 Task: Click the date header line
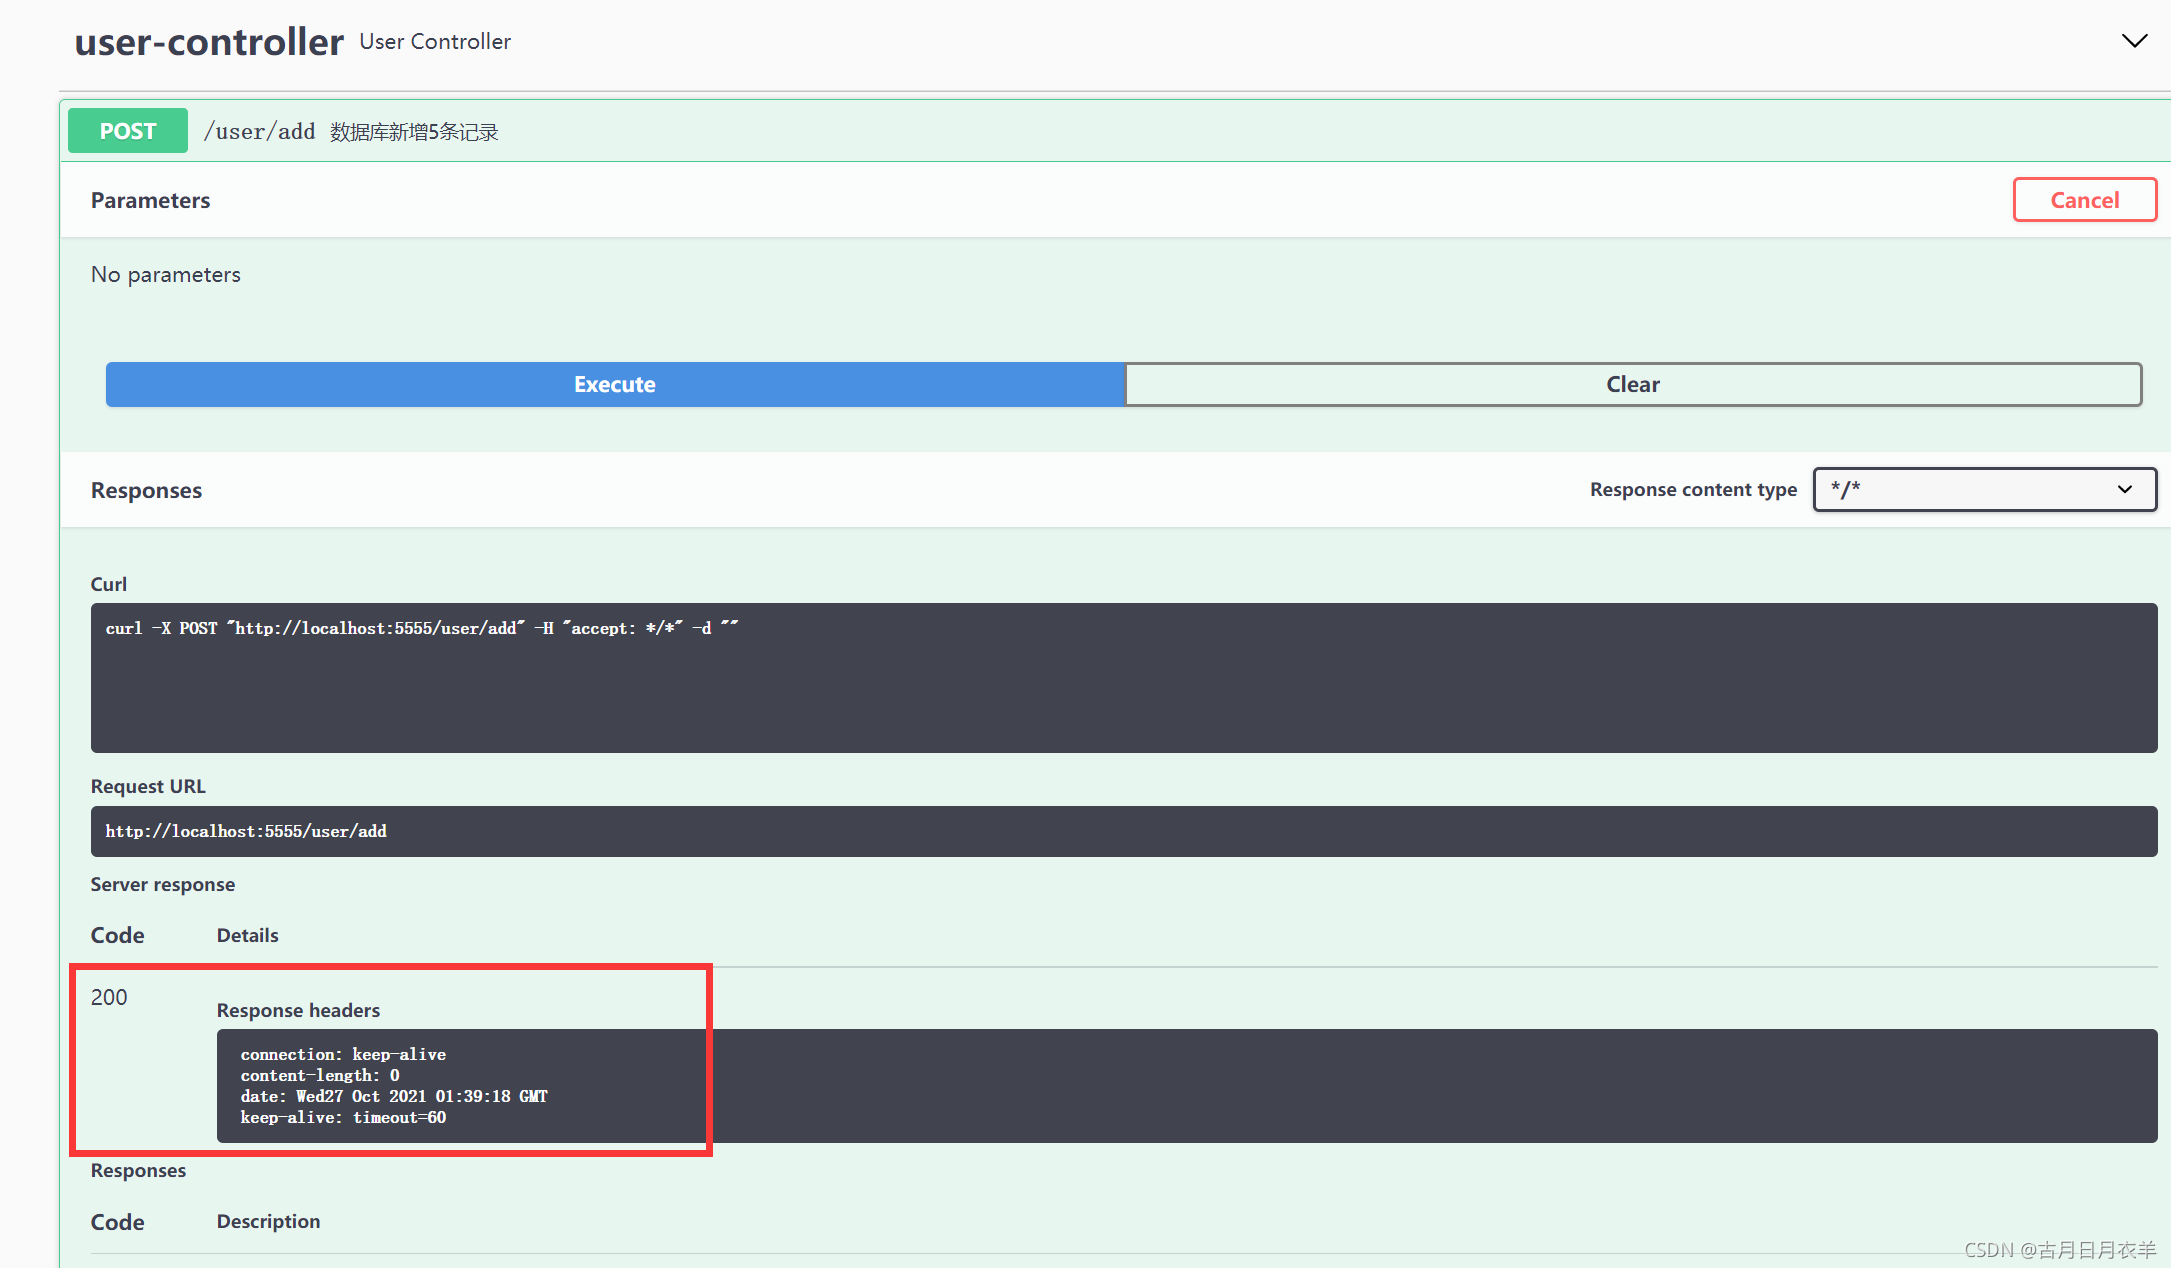click(394, 1096)
